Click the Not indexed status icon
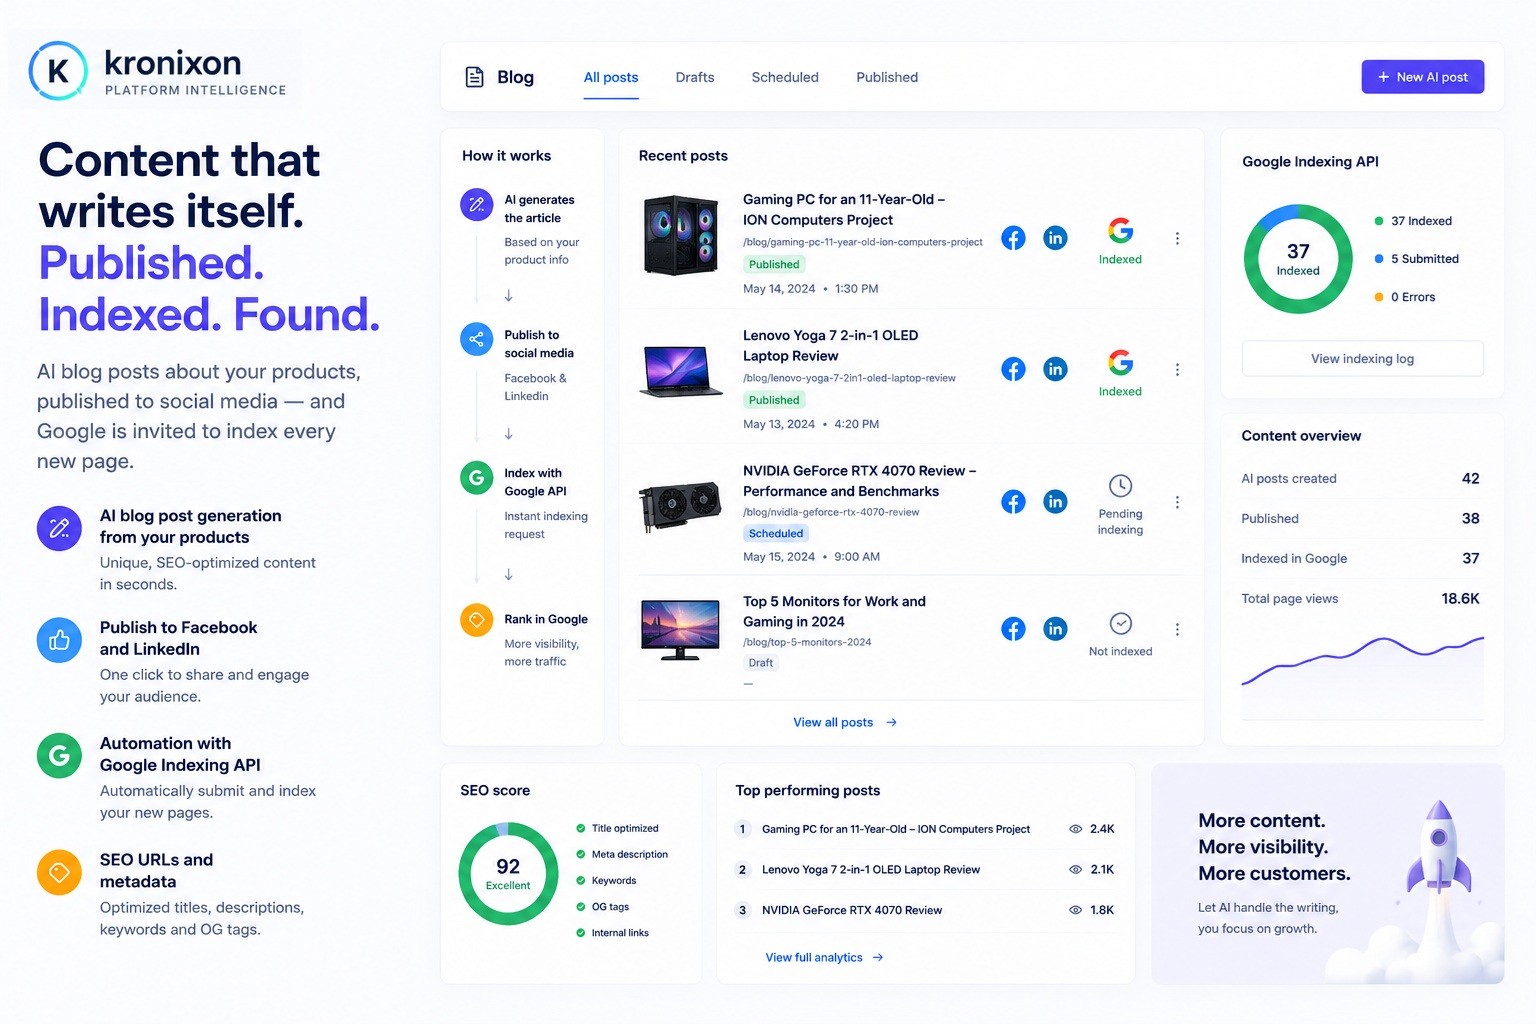 point(1121,624)
